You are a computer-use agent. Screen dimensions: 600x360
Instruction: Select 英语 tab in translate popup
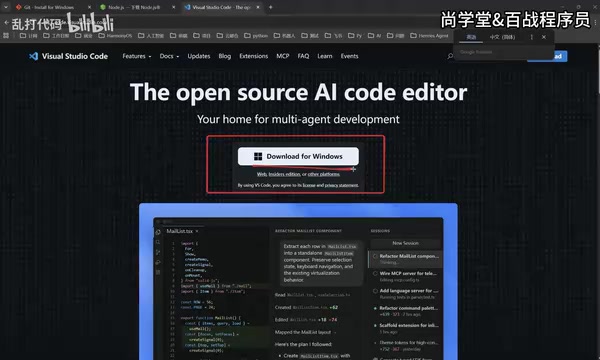click(x=471, y=37)
